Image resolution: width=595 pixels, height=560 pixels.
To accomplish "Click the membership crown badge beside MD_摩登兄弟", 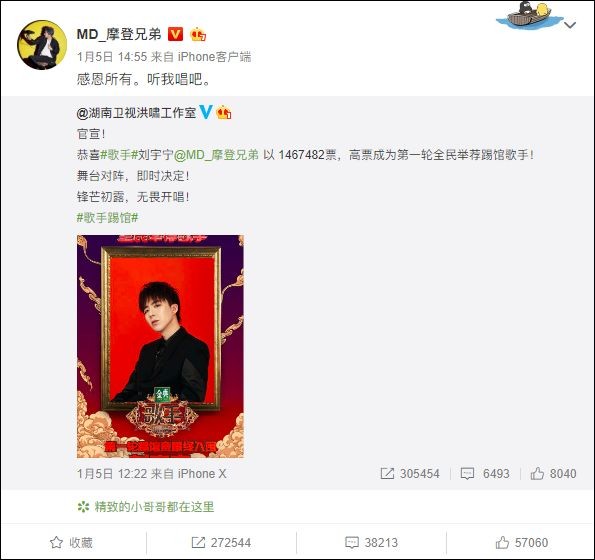I will [x=198, y=35].
